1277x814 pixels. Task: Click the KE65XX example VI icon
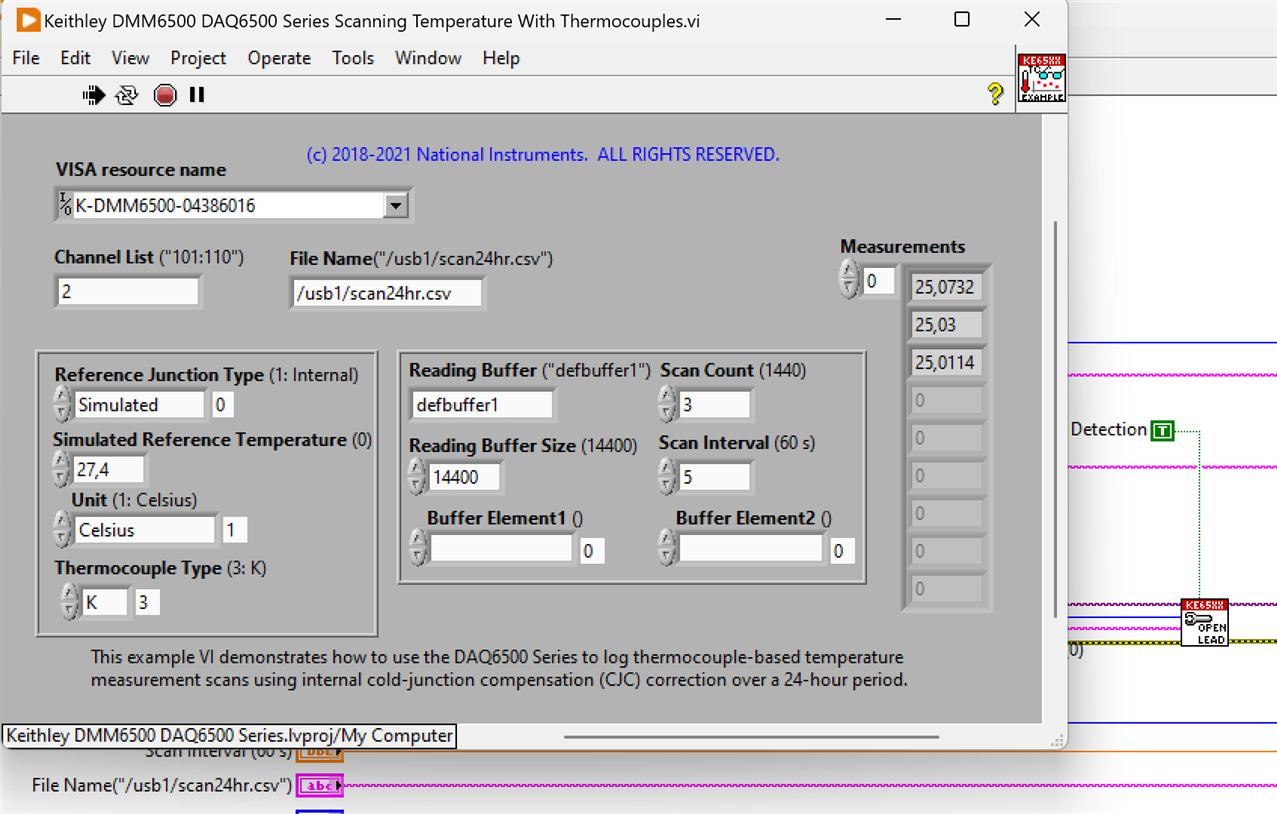click(1041, 78)
